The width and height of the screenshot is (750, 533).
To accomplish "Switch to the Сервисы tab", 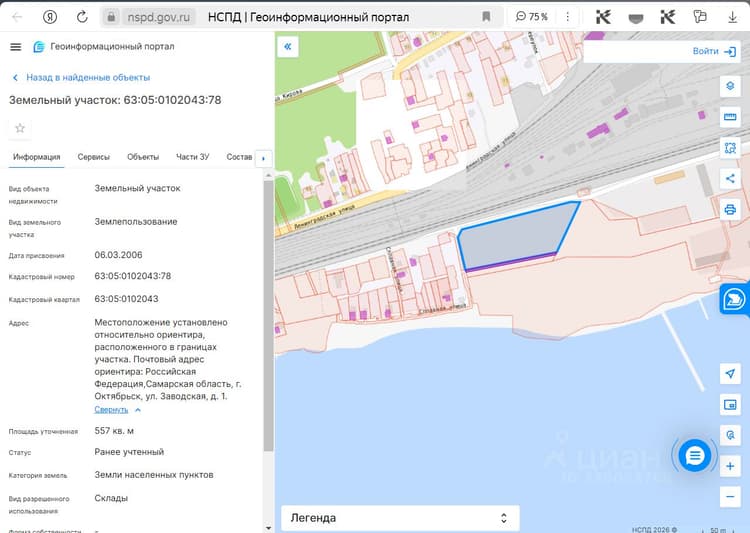I will coord(94,157).
